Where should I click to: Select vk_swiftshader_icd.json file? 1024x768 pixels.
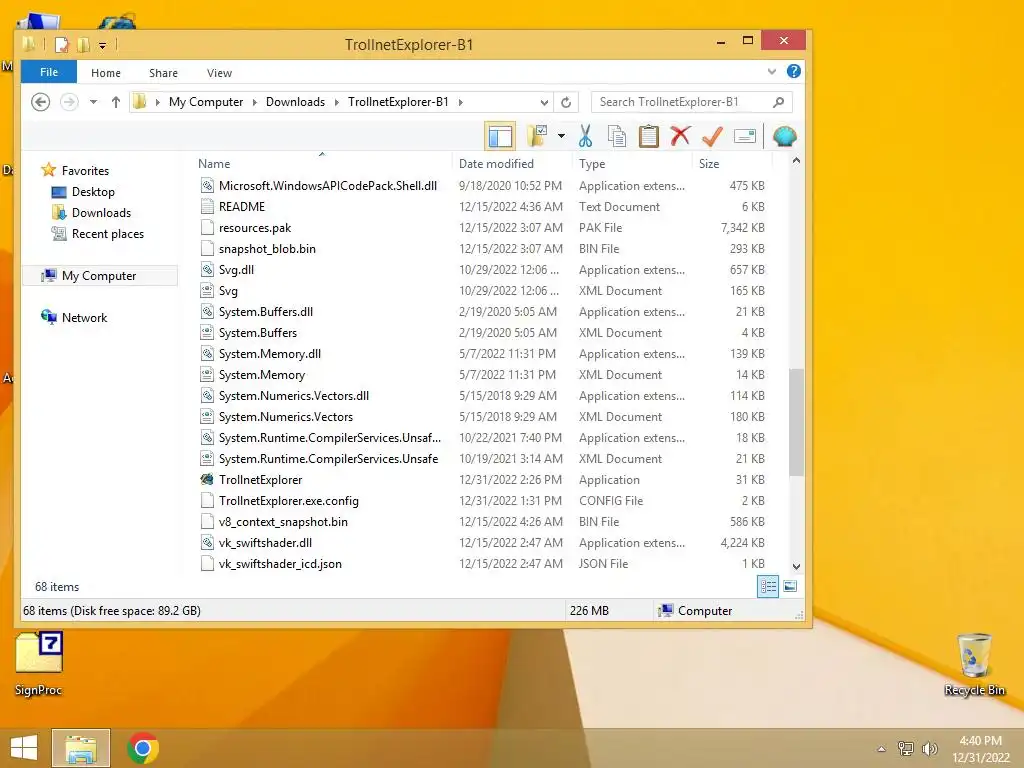pyautogui.click(x=280, y=564)
